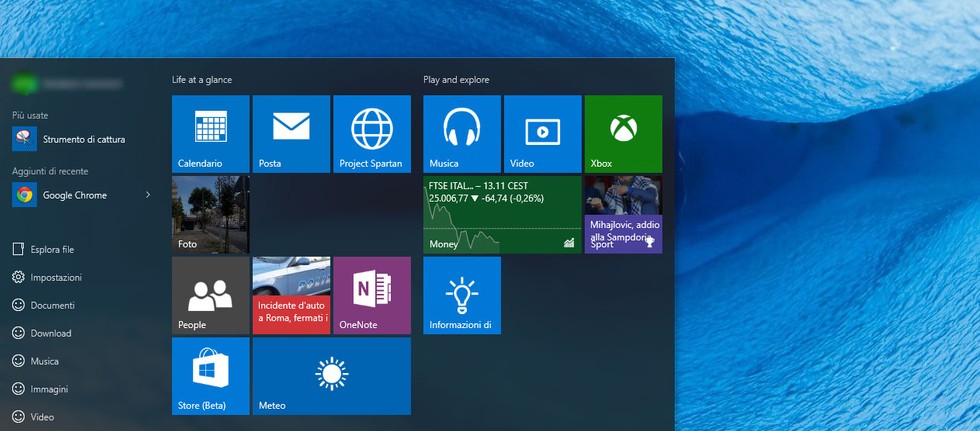Viewport: 980px width, 431px height.
Task: Open the Video tile in Play and explore
Action: pyautogui.click(x=542, y=134)
